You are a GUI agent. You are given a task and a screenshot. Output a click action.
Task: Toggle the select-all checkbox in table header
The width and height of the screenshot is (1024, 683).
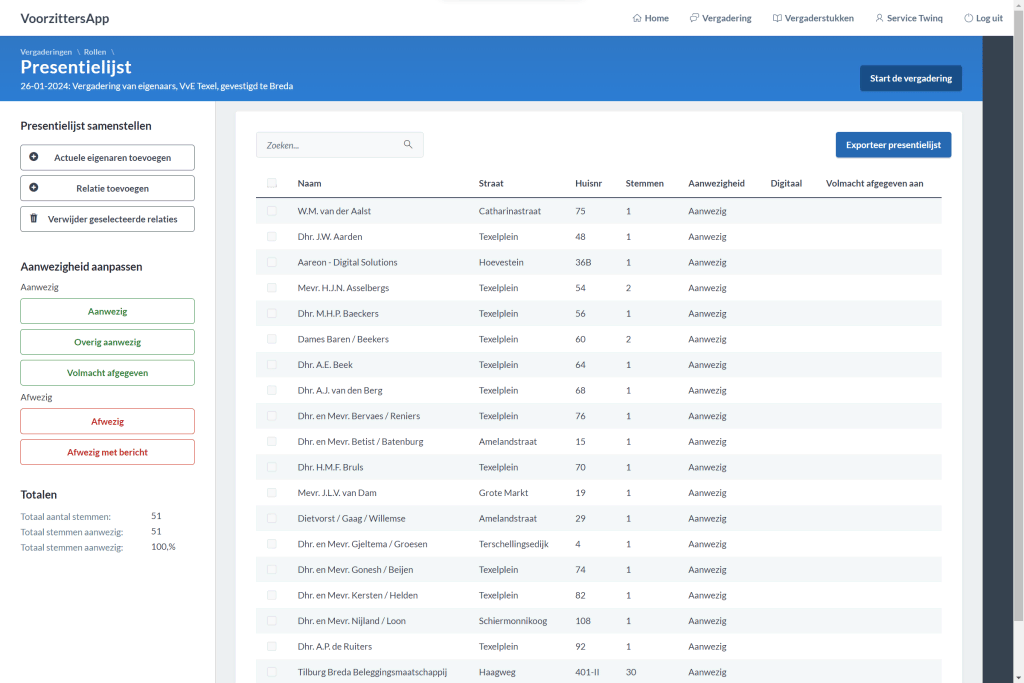tap(272, 183)
